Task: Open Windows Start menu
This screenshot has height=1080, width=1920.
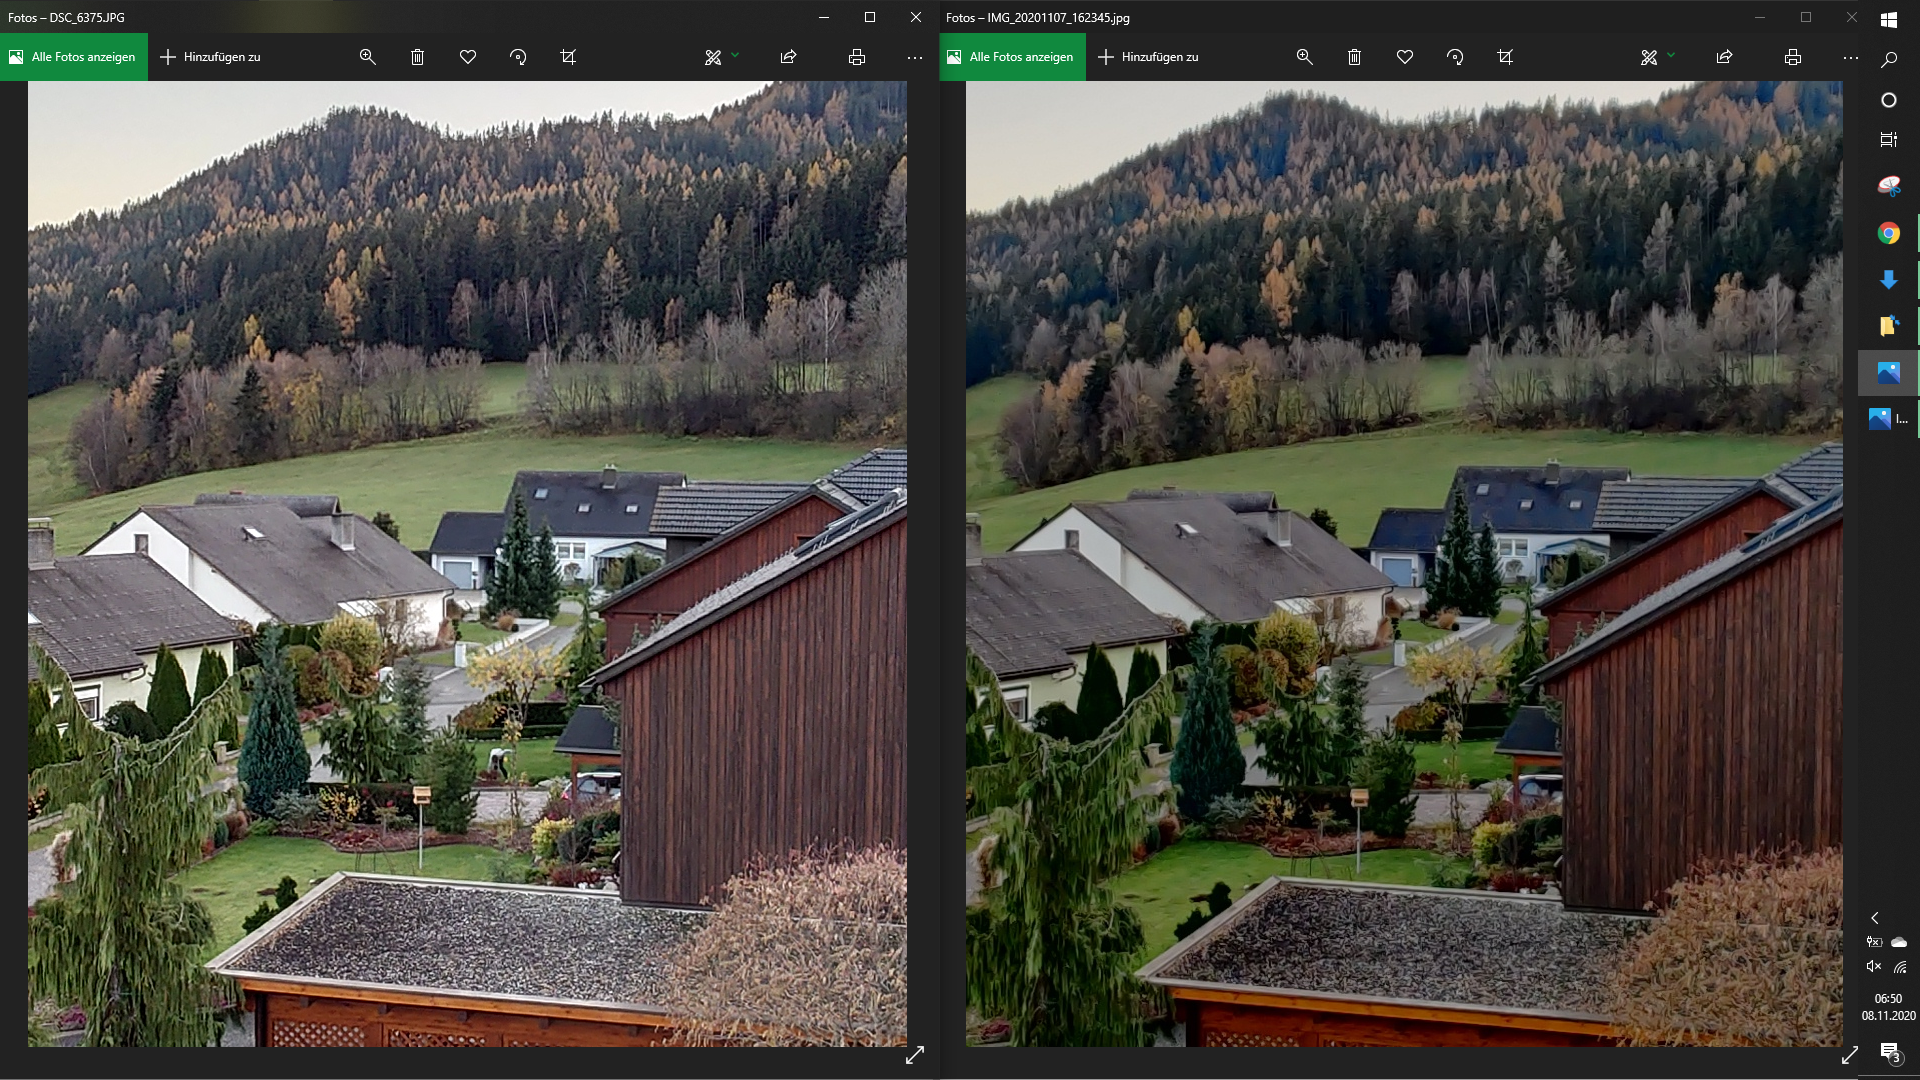Action: tap(1889, 19)
